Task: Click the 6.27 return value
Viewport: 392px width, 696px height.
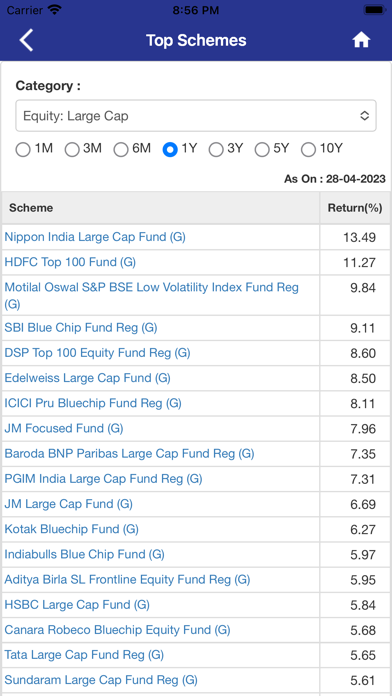Action: (363, 530)
